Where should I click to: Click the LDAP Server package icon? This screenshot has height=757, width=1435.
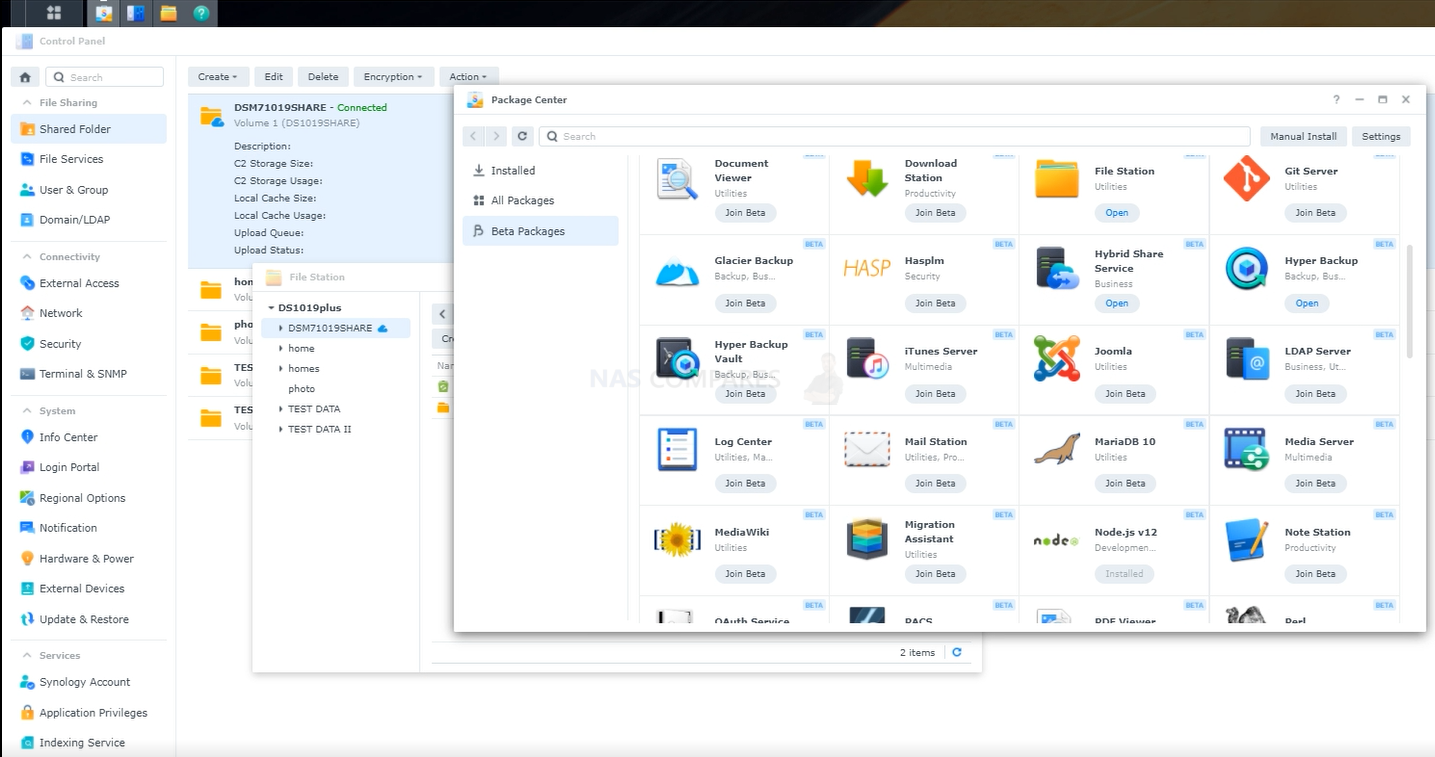1247,358
